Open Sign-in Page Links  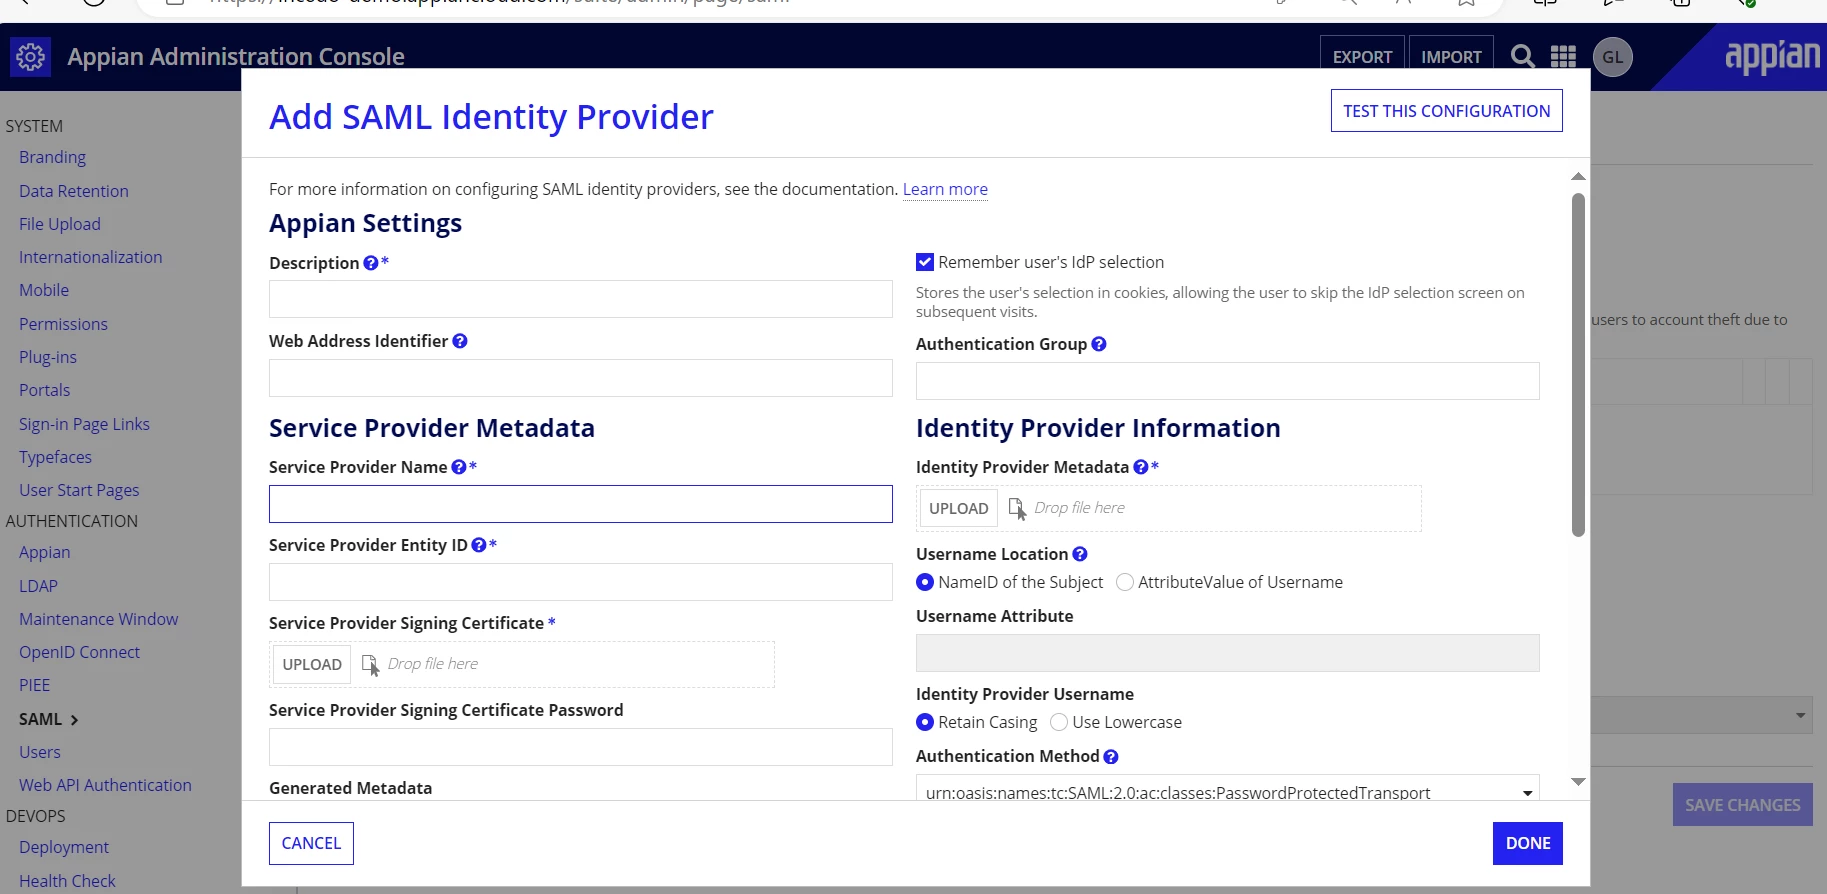point(84,424)
